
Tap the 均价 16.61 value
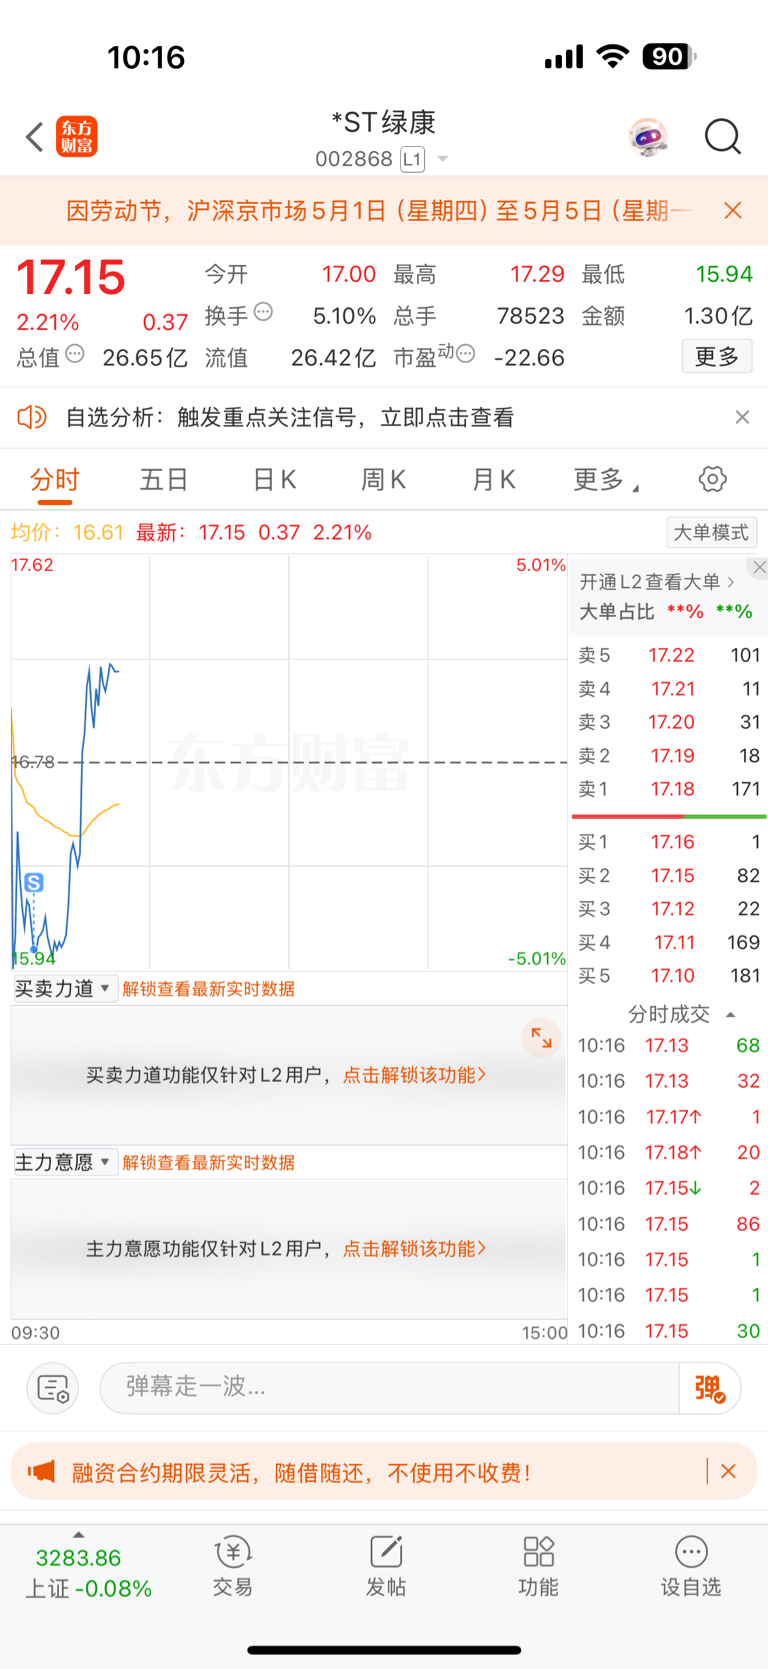pyautogui.click(x=67, y=532)
